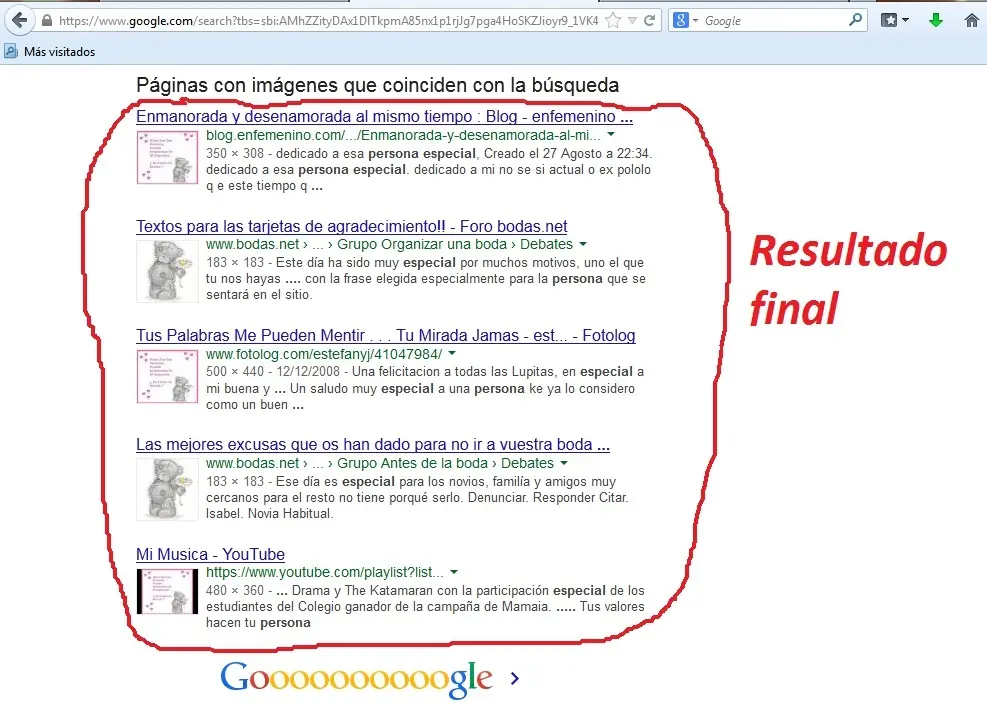The width and height of the screenshot is (987, 703).
Task: Open the bookmarks menu button
Action: (894, 20)
